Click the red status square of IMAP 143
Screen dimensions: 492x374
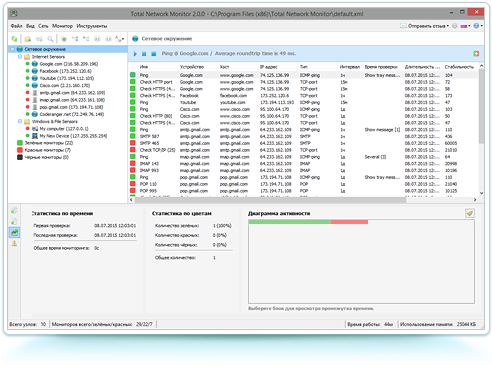tap(133, 163)
